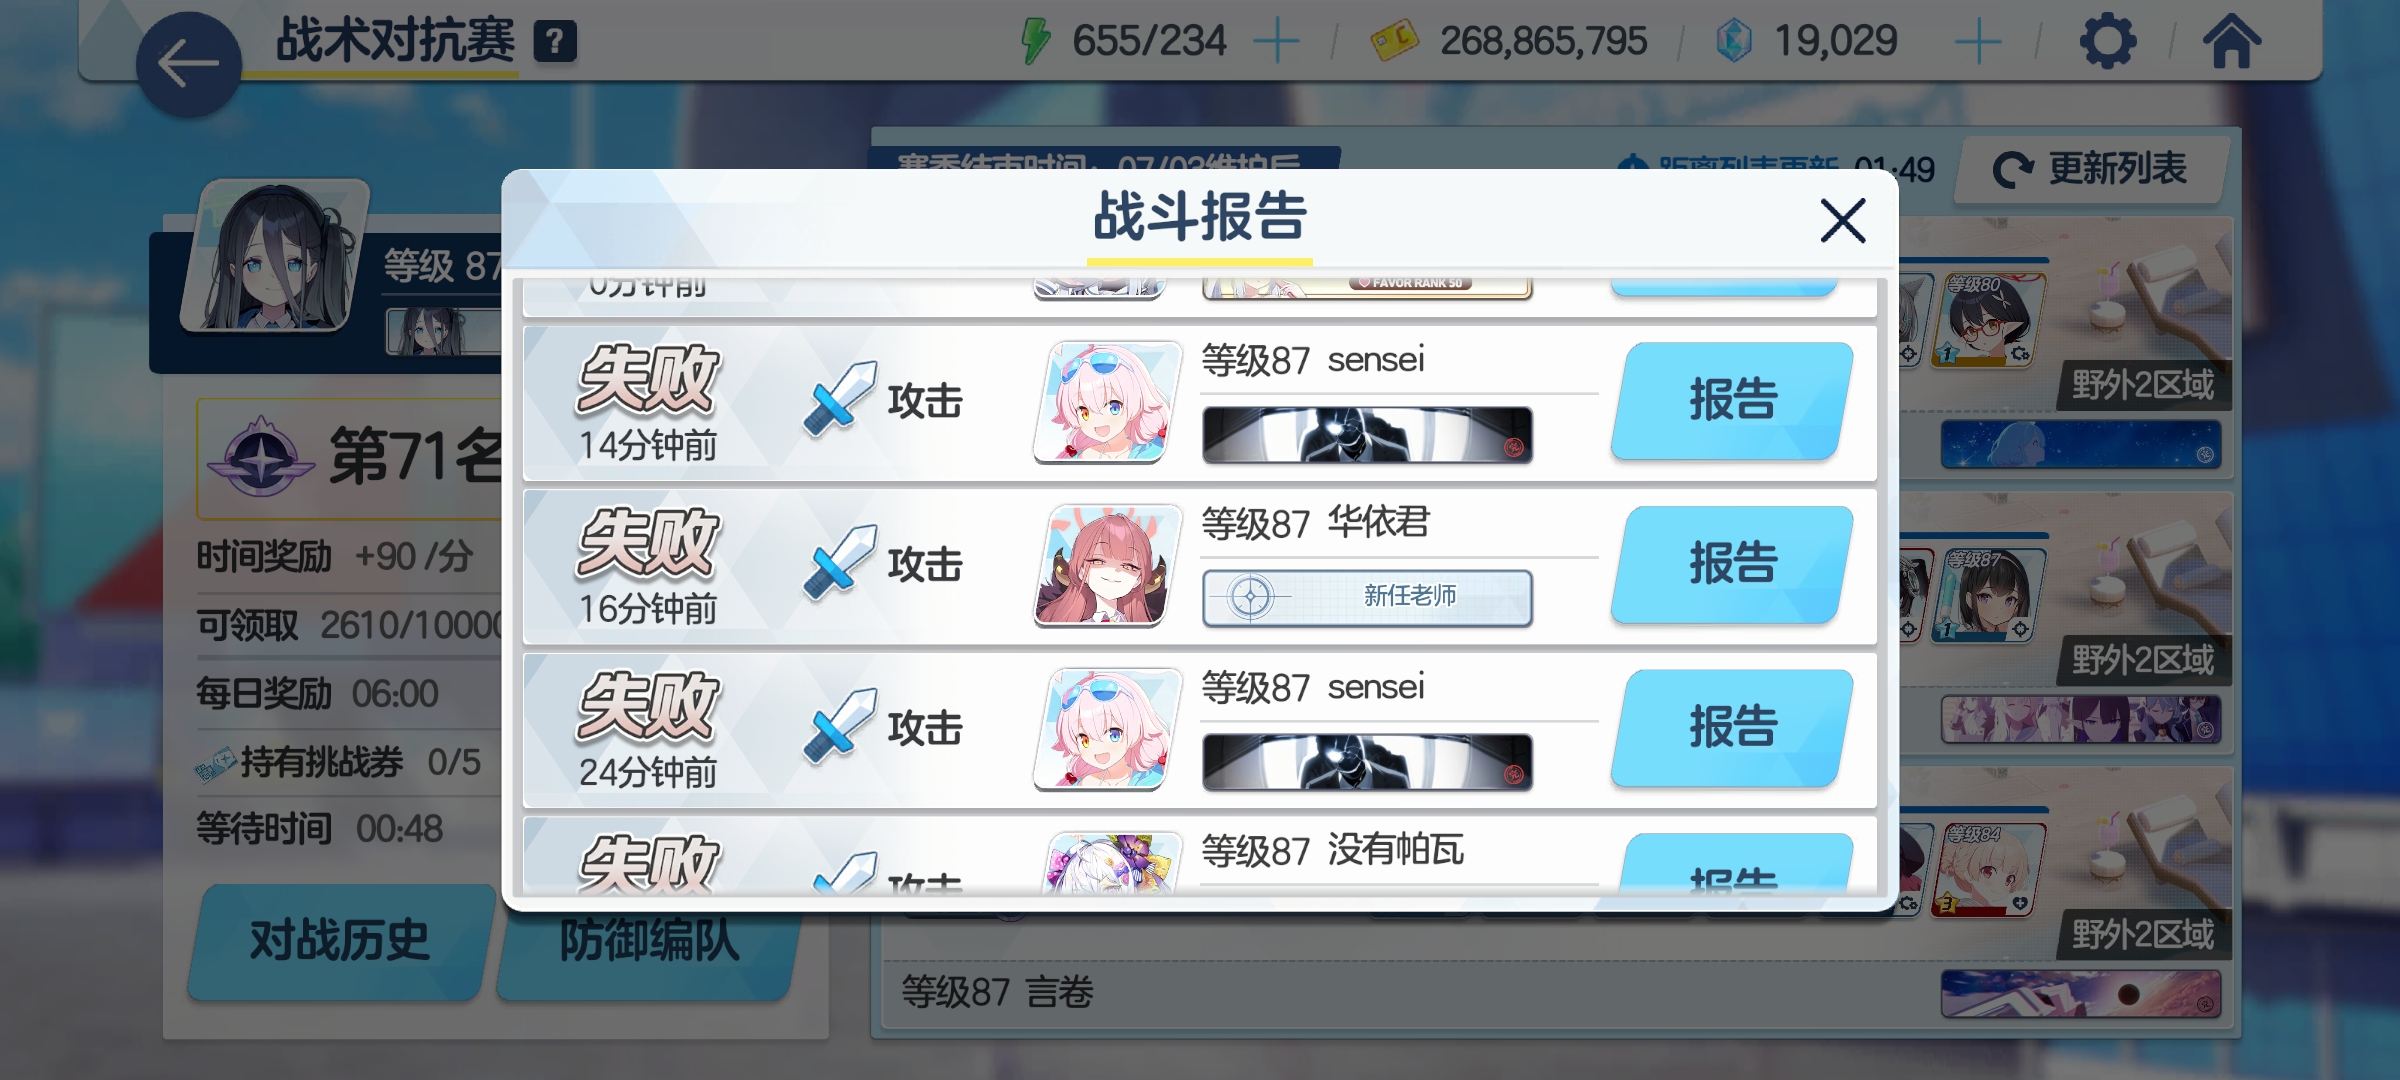Select sensei's pink-haired avatar, 14分钟前 row
2400x1080 pixels.
1107,402
